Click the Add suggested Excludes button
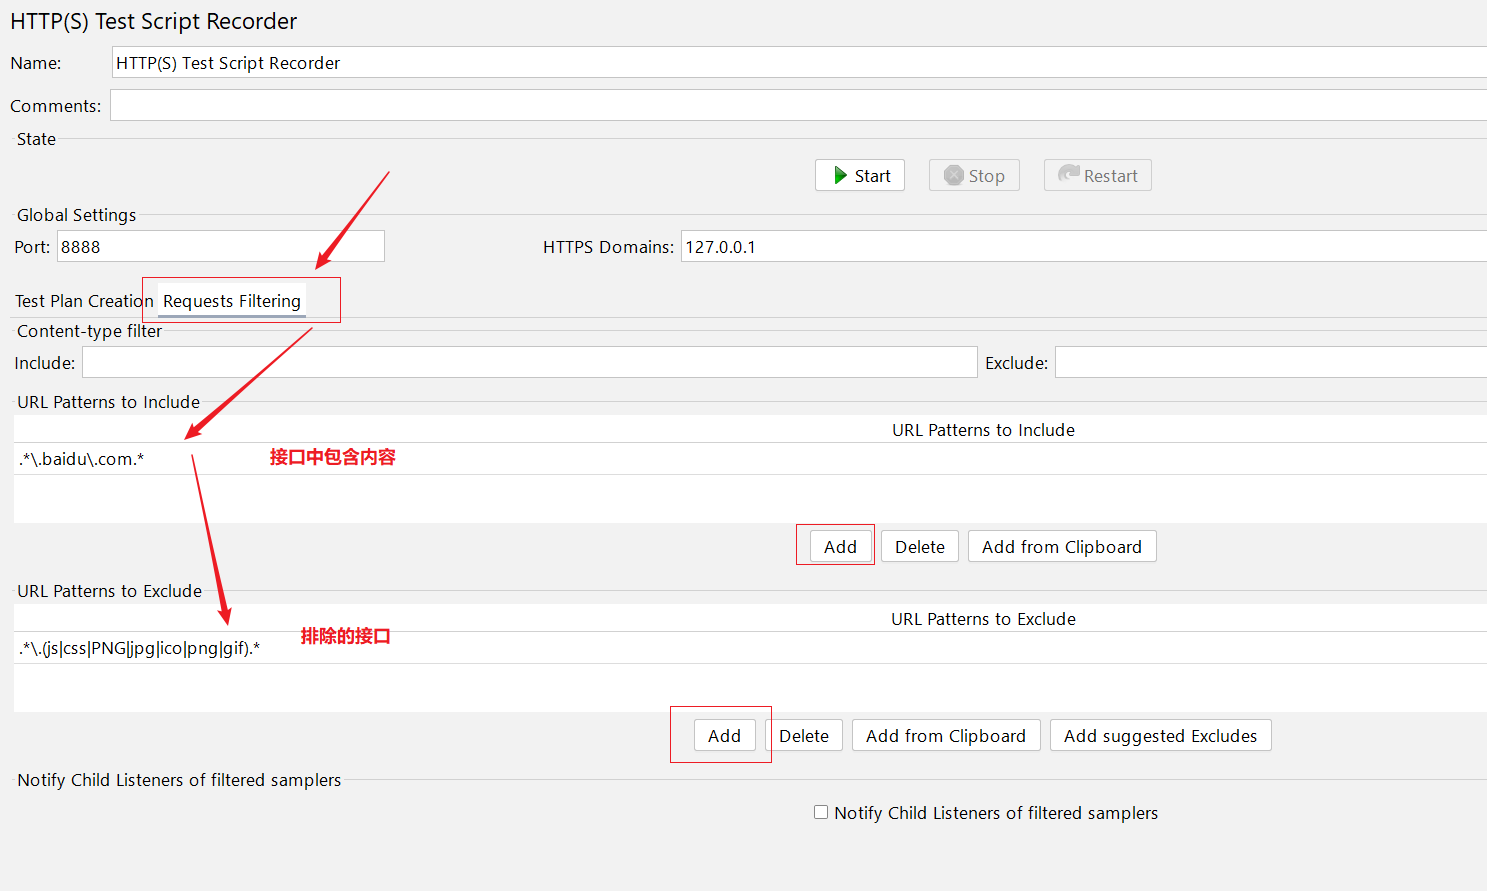 1160,736
